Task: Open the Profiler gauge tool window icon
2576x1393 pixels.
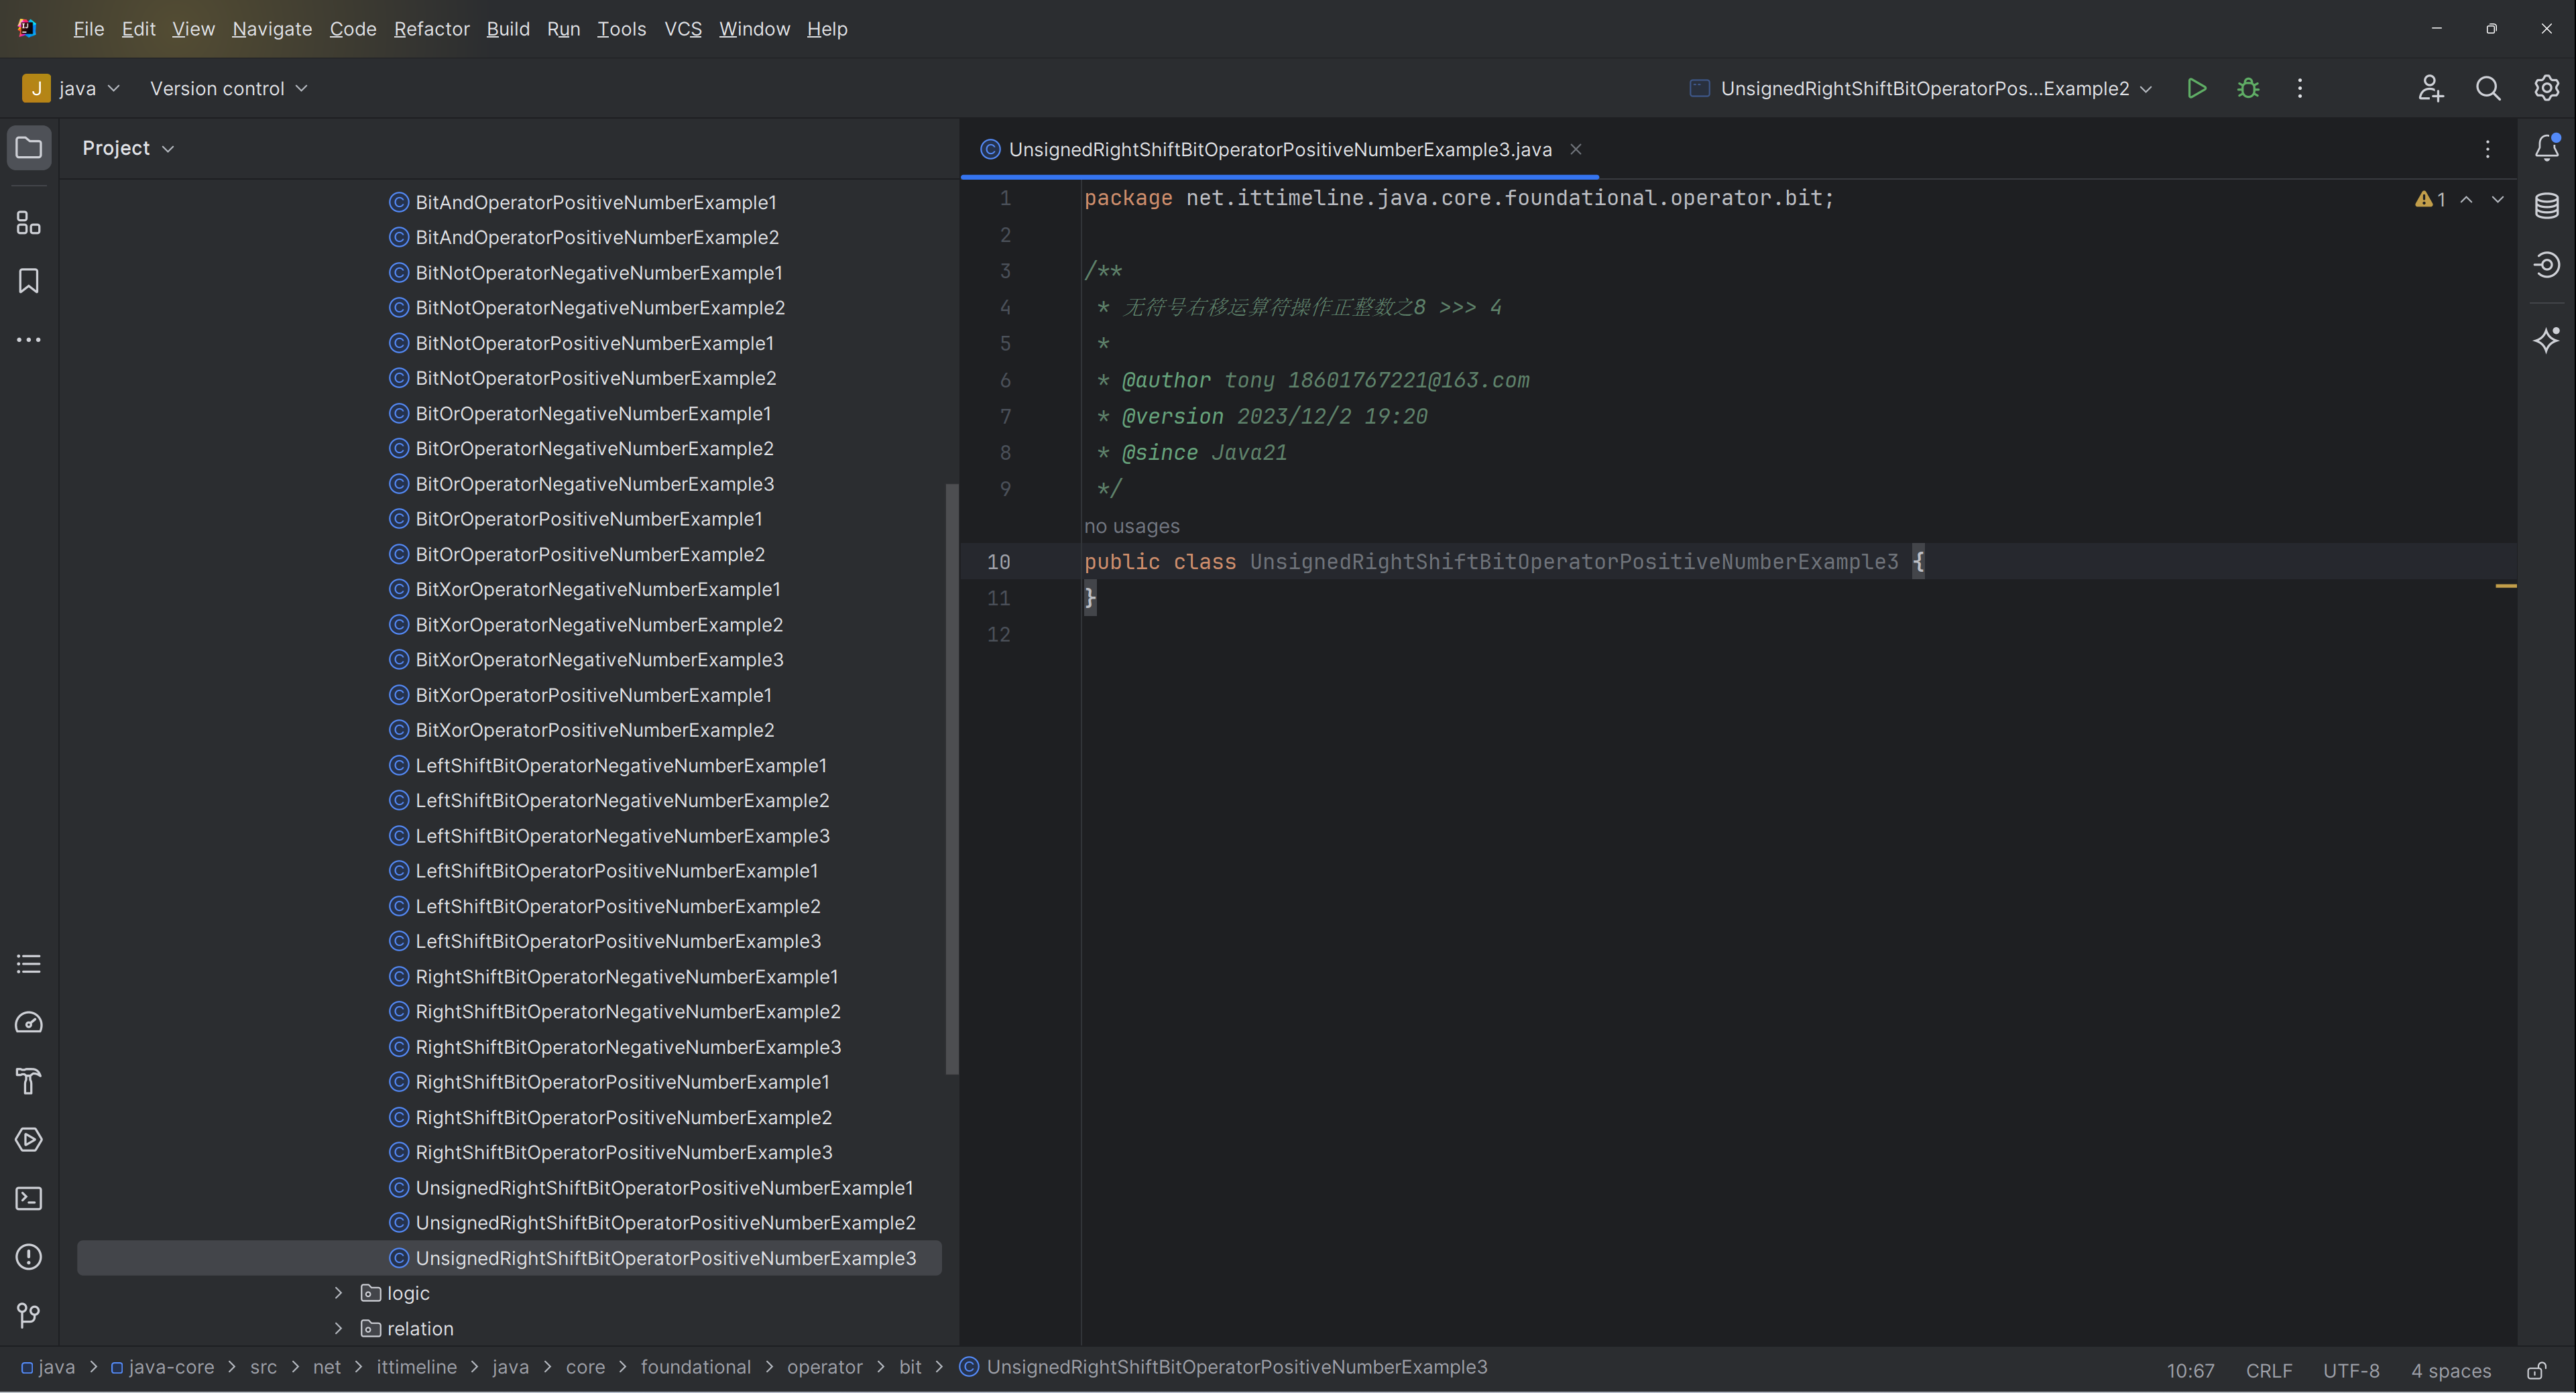Action: pyautogui.click(x=29, y=1022)
